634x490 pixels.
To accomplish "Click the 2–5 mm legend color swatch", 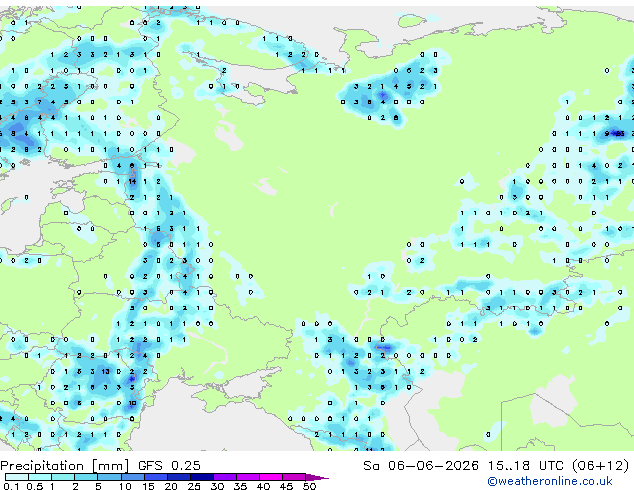I will tap(86, 477).
